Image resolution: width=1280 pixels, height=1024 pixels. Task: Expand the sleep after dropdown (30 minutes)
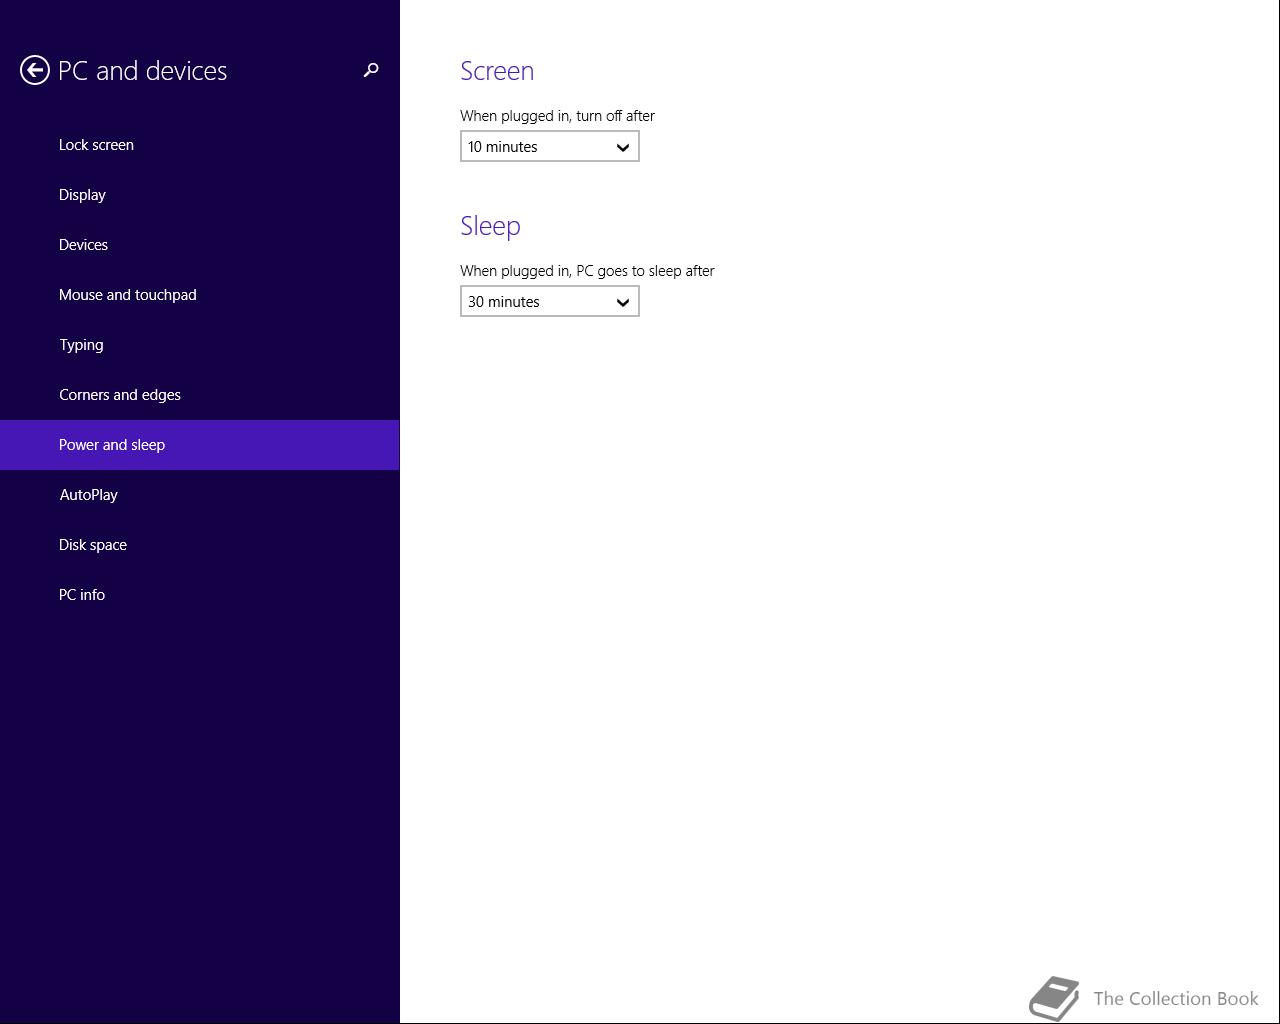pos(550,302)
